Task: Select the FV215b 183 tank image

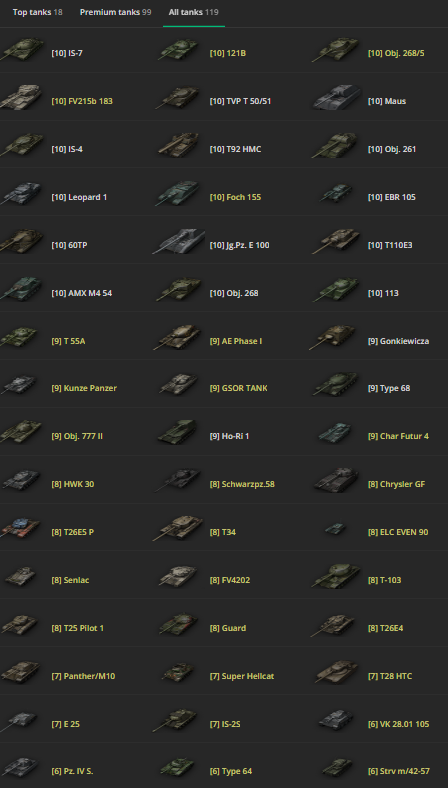Action: (x=21, y=97)
